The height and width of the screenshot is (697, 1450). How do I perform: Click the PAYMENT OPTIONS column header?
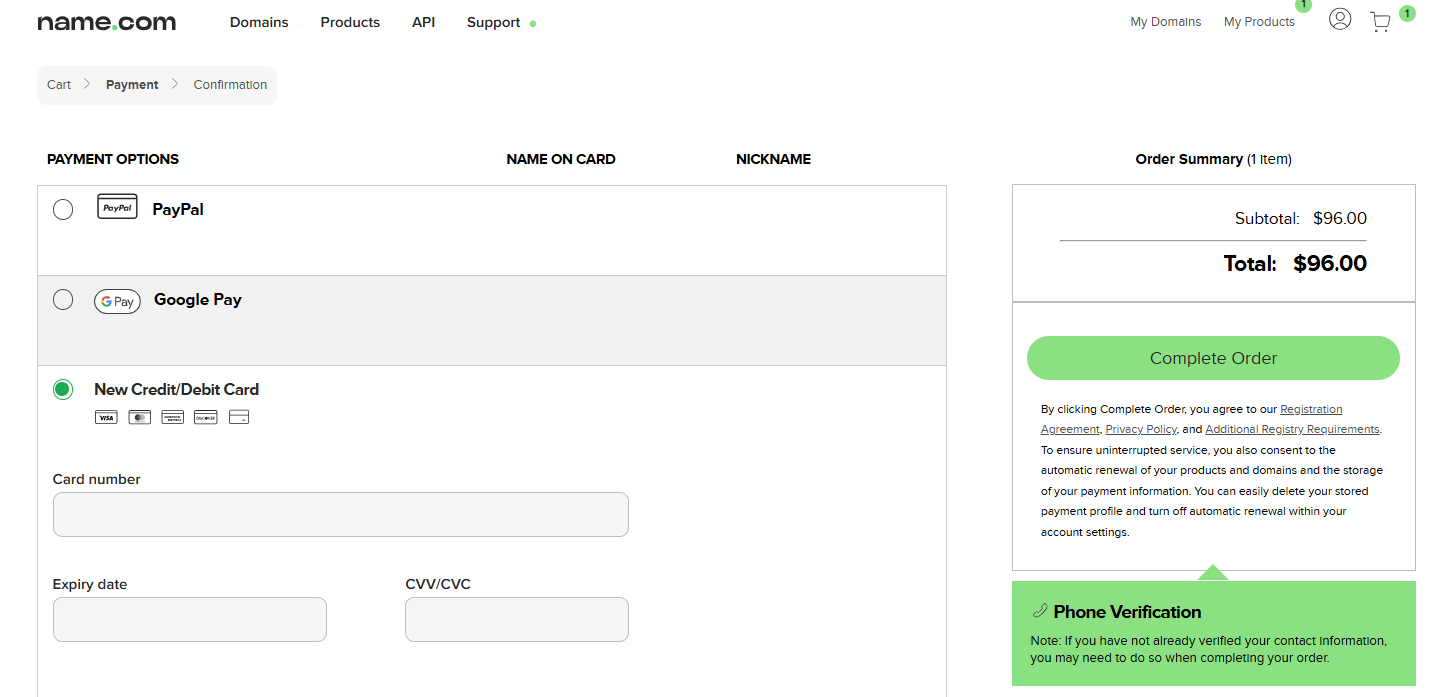(113, 159)
